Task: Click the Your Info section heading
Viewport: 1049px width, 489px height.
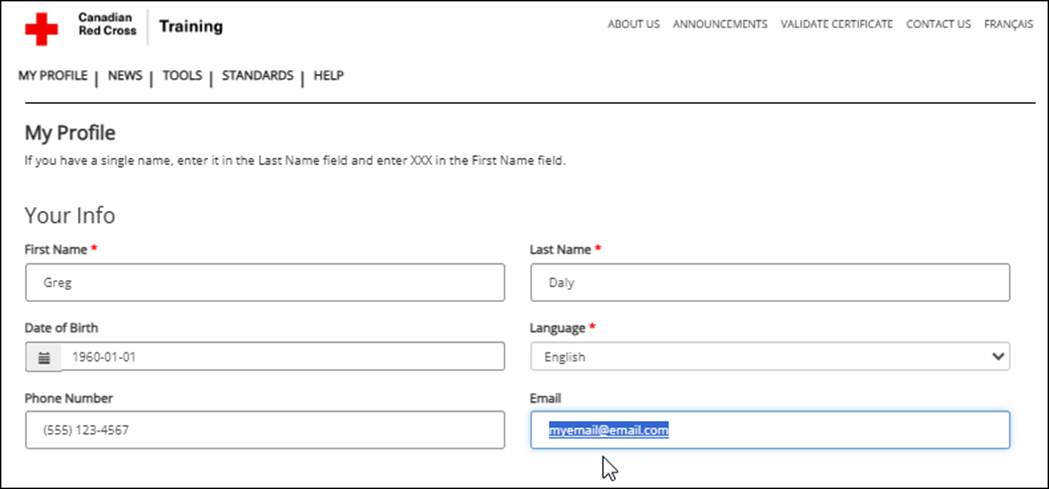Action: pos(70,215)
